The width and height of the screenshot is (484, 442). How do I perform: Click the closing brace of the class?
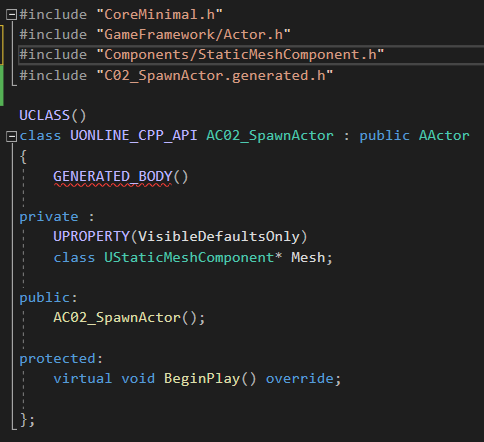tap(23, 419)
